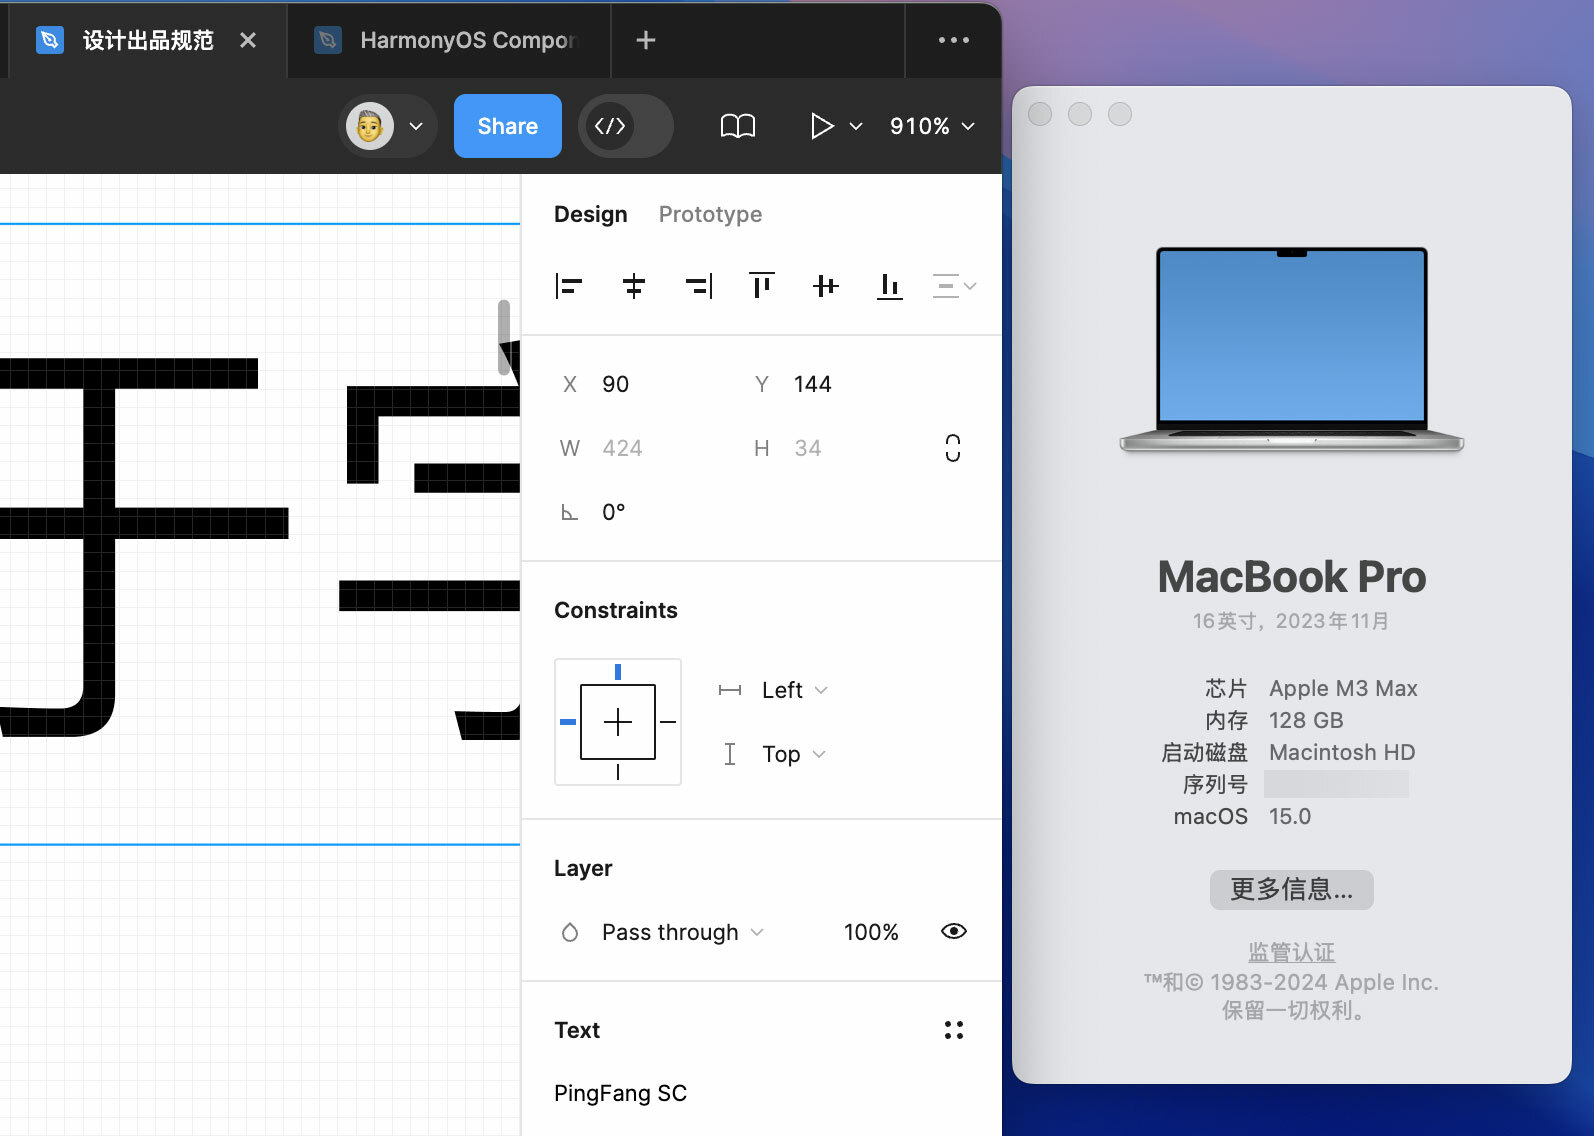This screenshot has height=1136, width=1594.
Task: Present prototype with play icon
Action: coord(822,126)
